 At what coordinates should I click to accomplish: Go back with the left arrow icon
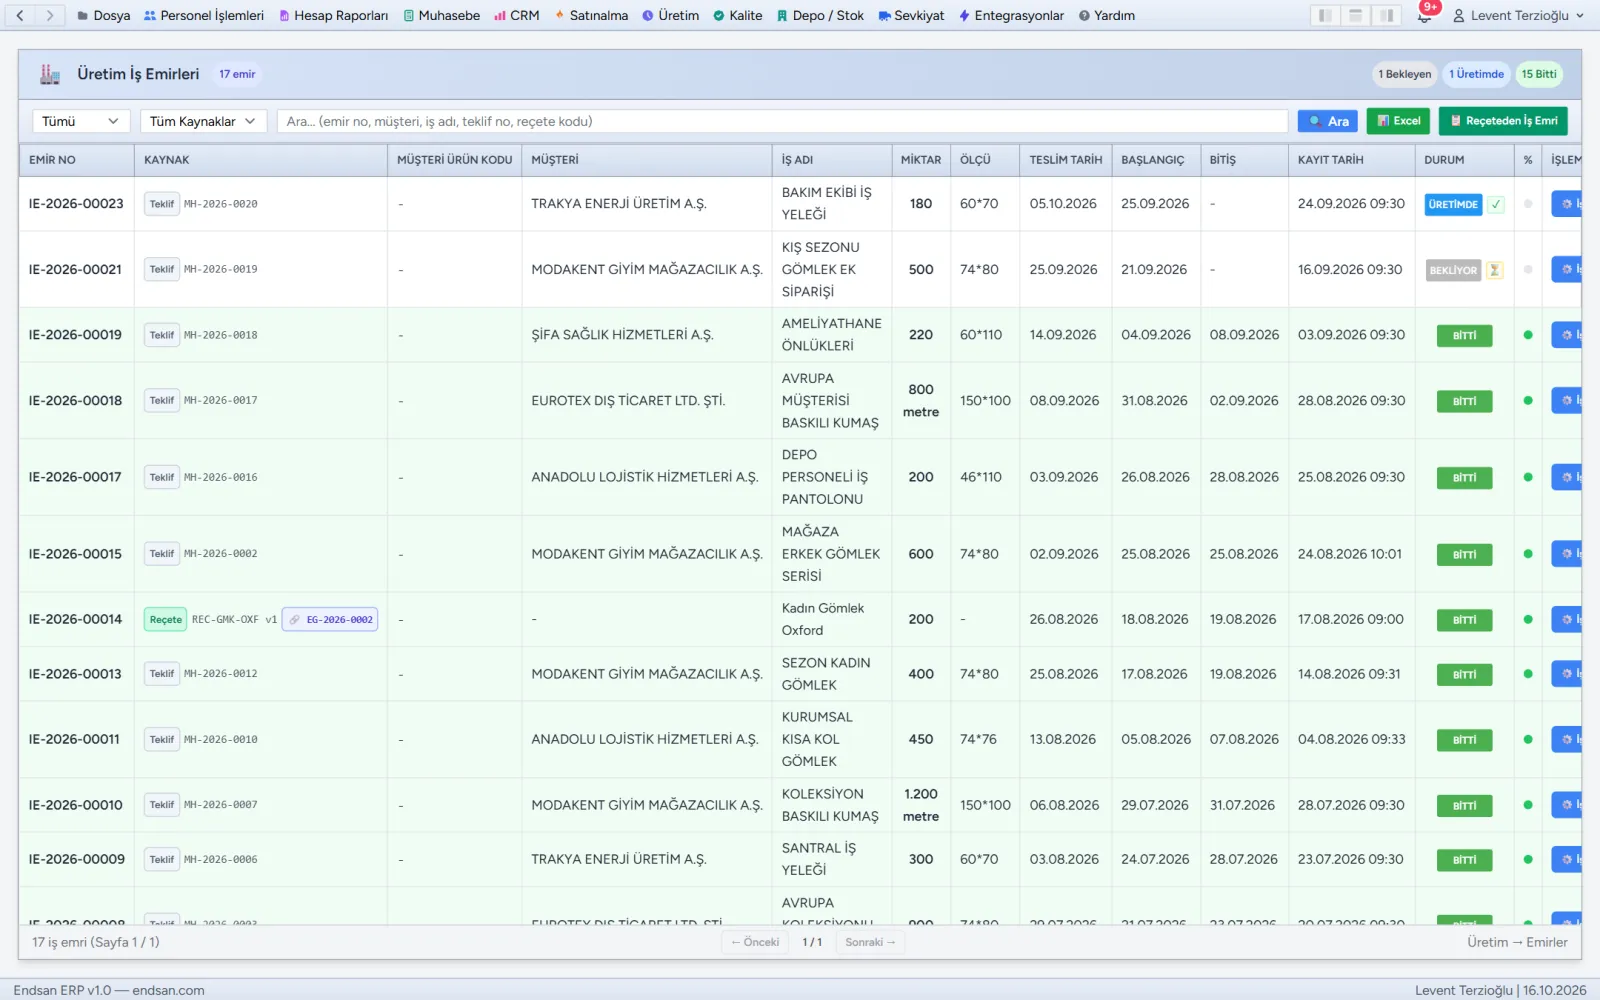tap(20, 15)
